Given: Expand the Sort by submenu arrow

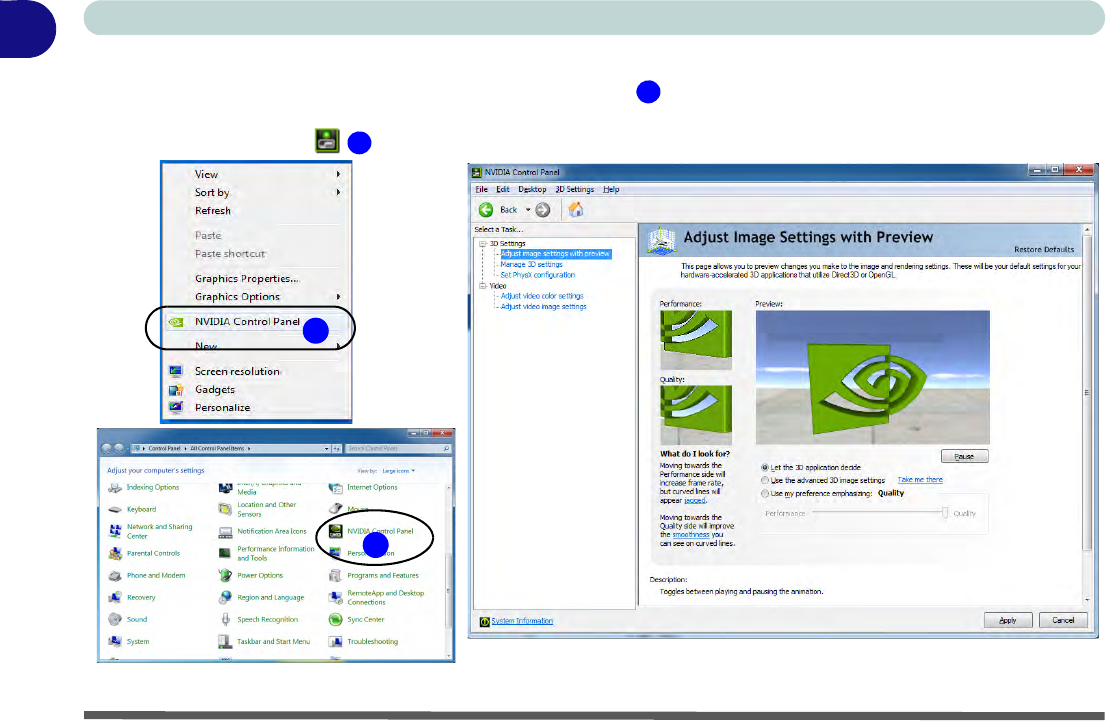Looking at the screenshot, I should [x=339, y=192].
